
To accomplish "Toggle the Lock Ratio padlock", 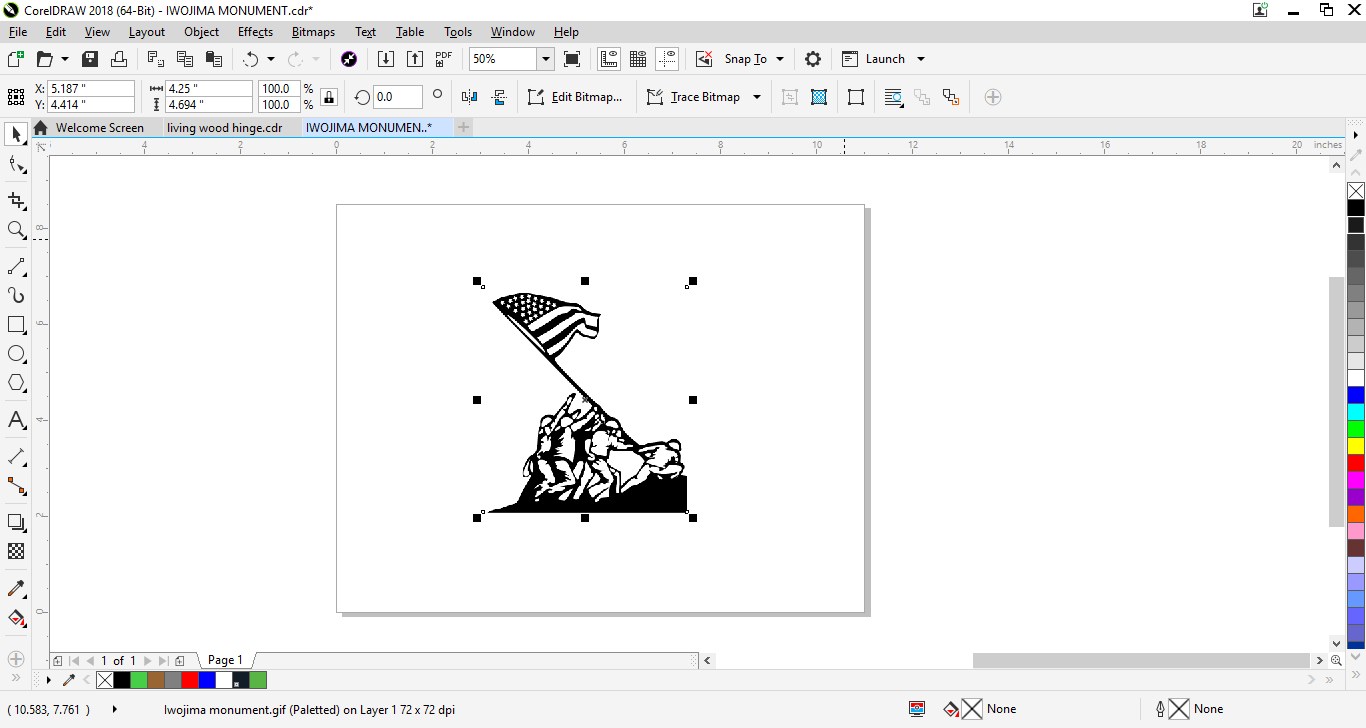I will (x=329, y=97).
